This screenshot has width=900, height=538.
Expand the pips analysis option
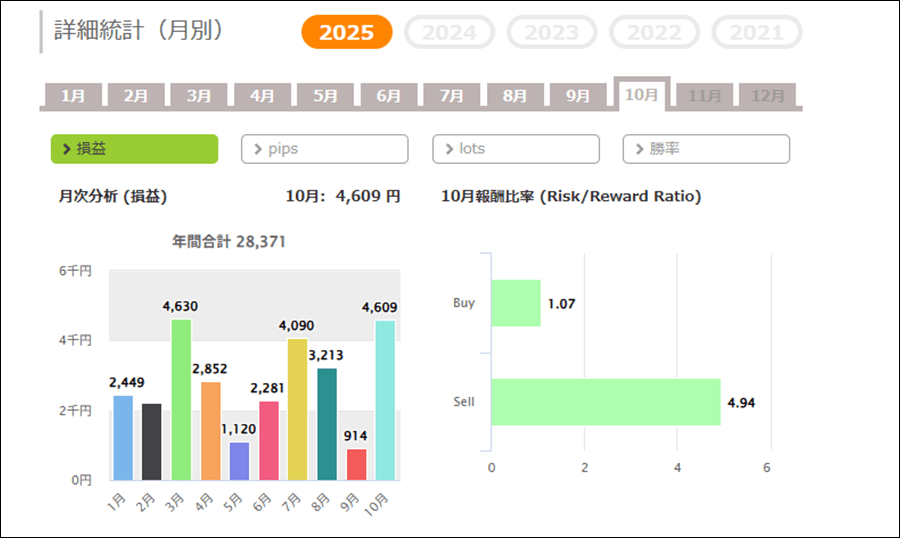324,149
